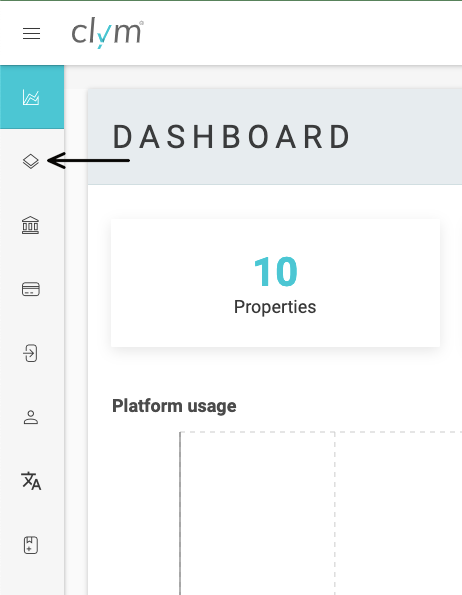
Task: Open the bank building icon in sidebar
Action: [x=31, y=225]
